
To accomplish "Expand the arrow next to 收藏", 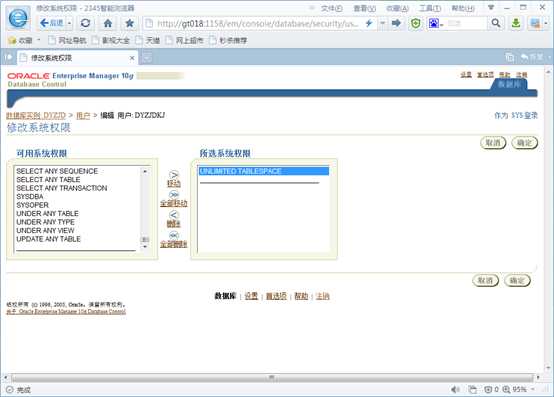I will 39,40.
